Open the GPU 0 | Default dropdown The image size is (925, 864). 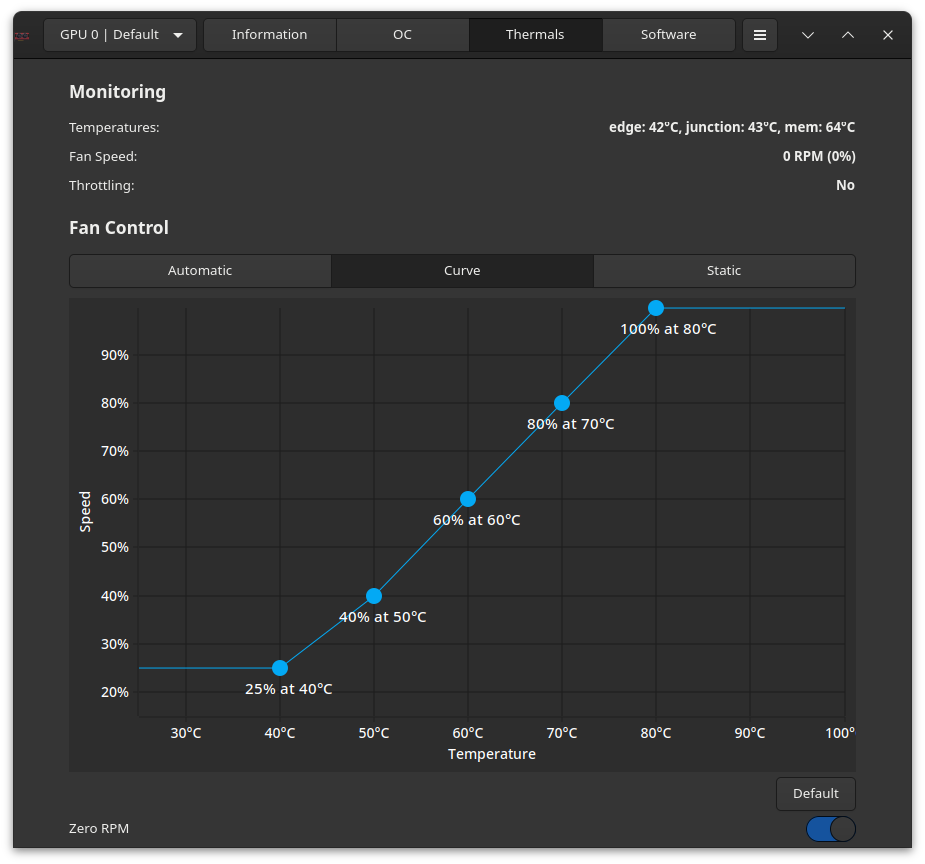pyautogui.click(x=121, y=35)
